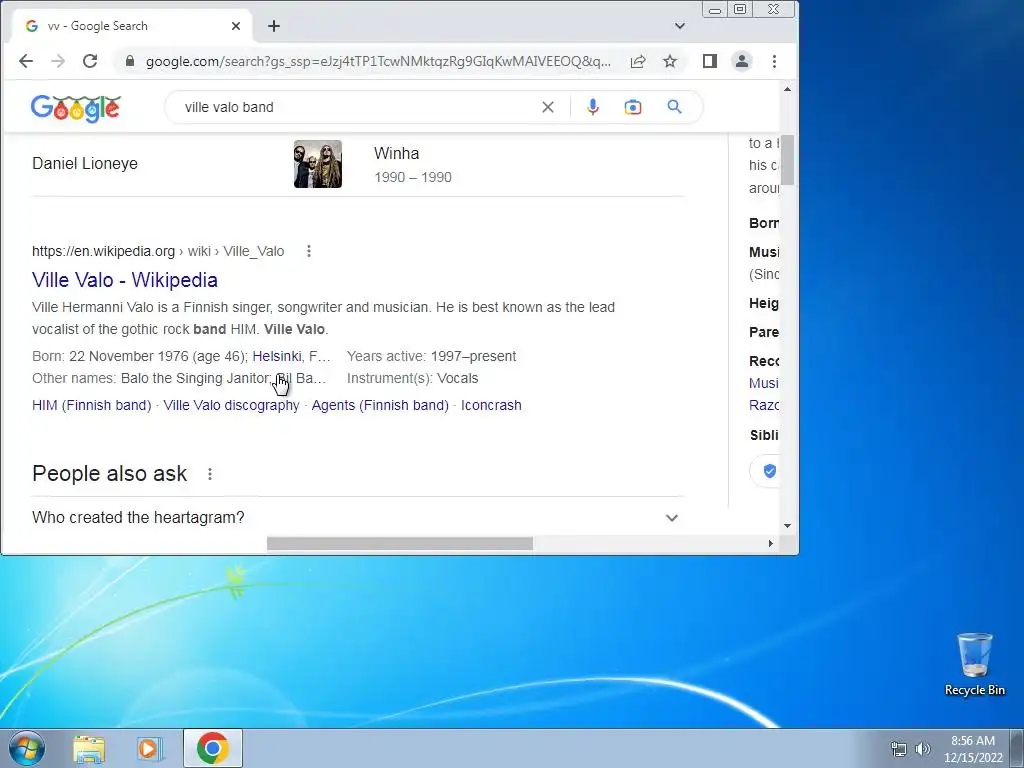Screen dimensions: 1024x768
Task: Open Windows Explorer from the taskbar
Action: [x=89, y=748]
